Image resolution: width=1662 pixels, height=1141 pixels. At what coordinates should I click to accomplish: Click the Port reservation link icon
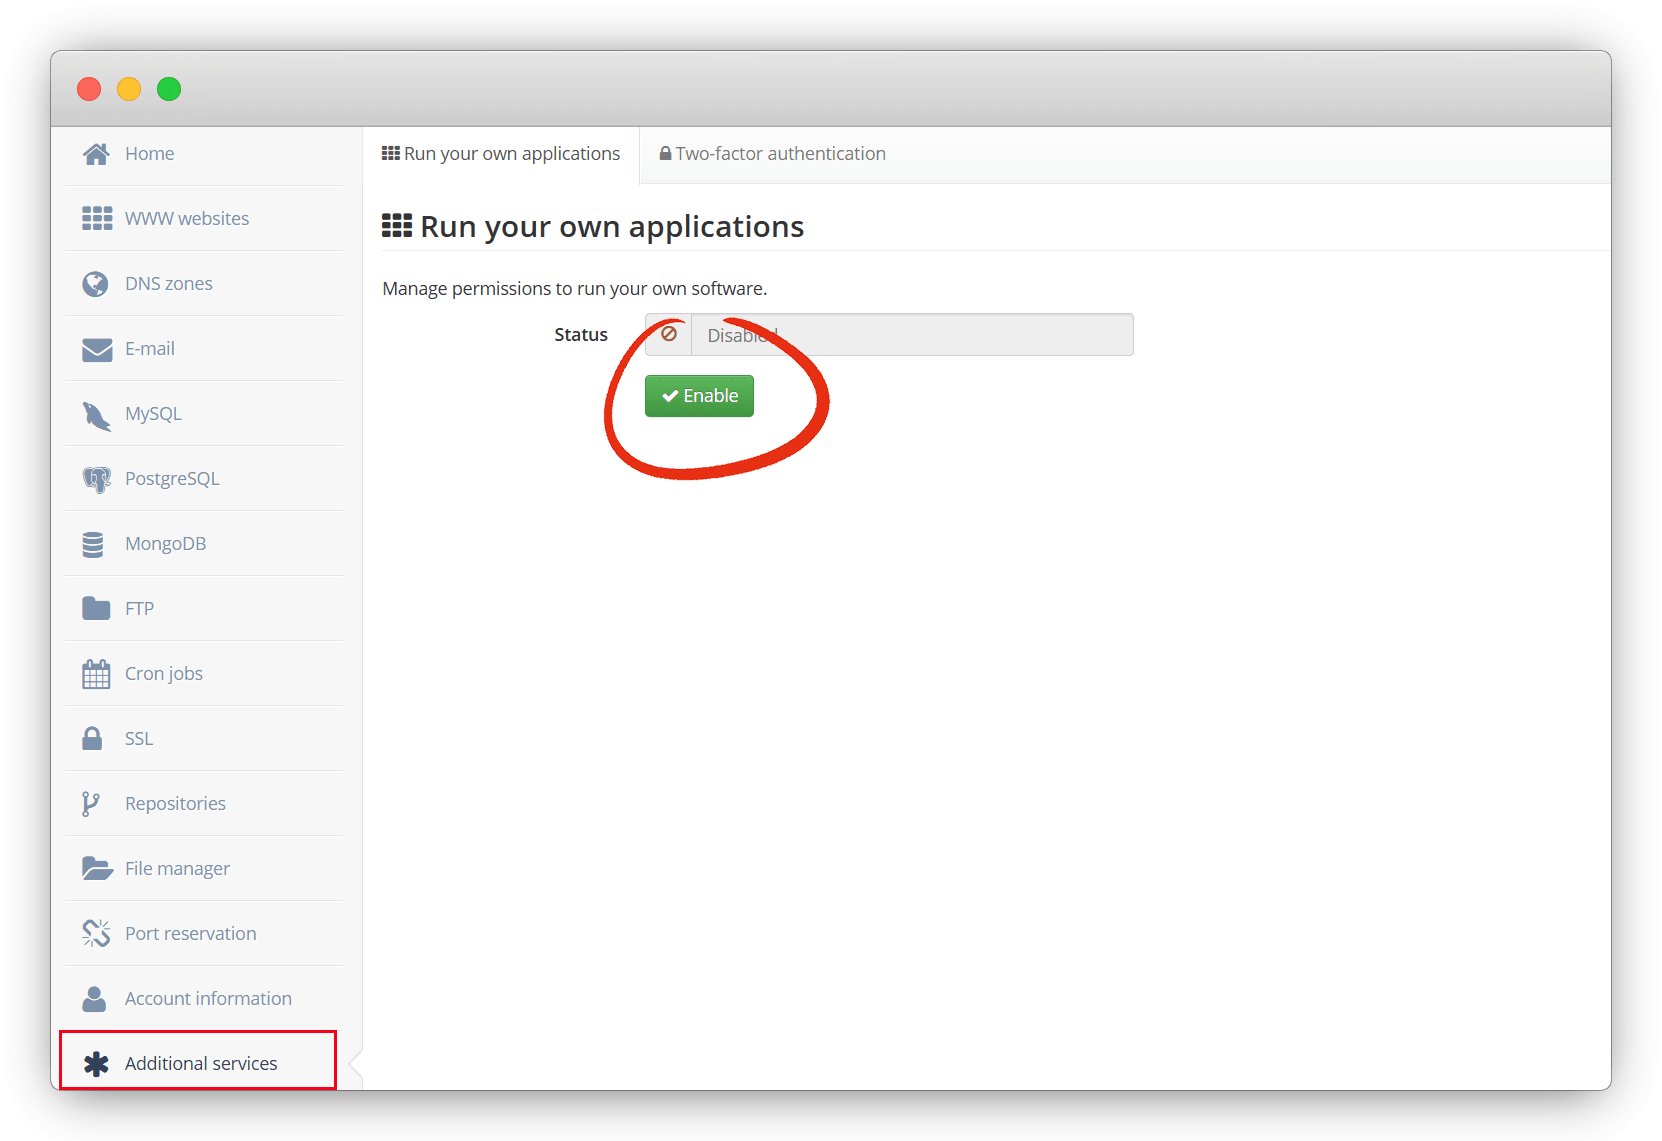pyautogui.click(x=96, y=934)
